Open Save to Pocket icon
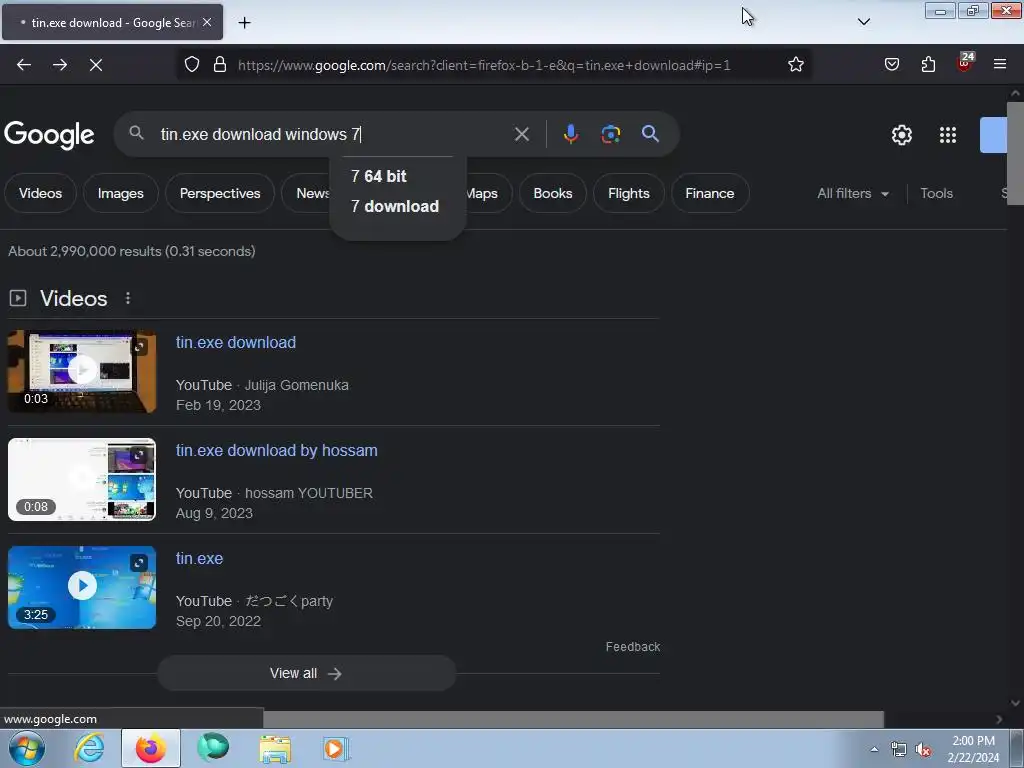Viewport: 1024px width, 768px height. tap(891, 64)
